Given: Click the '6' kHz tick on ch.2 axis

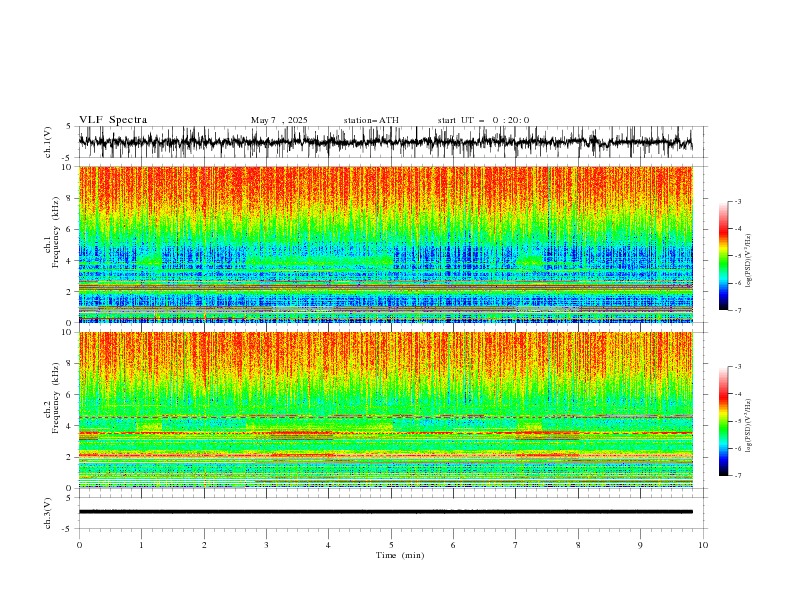Looking at the screenshot, I should [x=70, y=395].
